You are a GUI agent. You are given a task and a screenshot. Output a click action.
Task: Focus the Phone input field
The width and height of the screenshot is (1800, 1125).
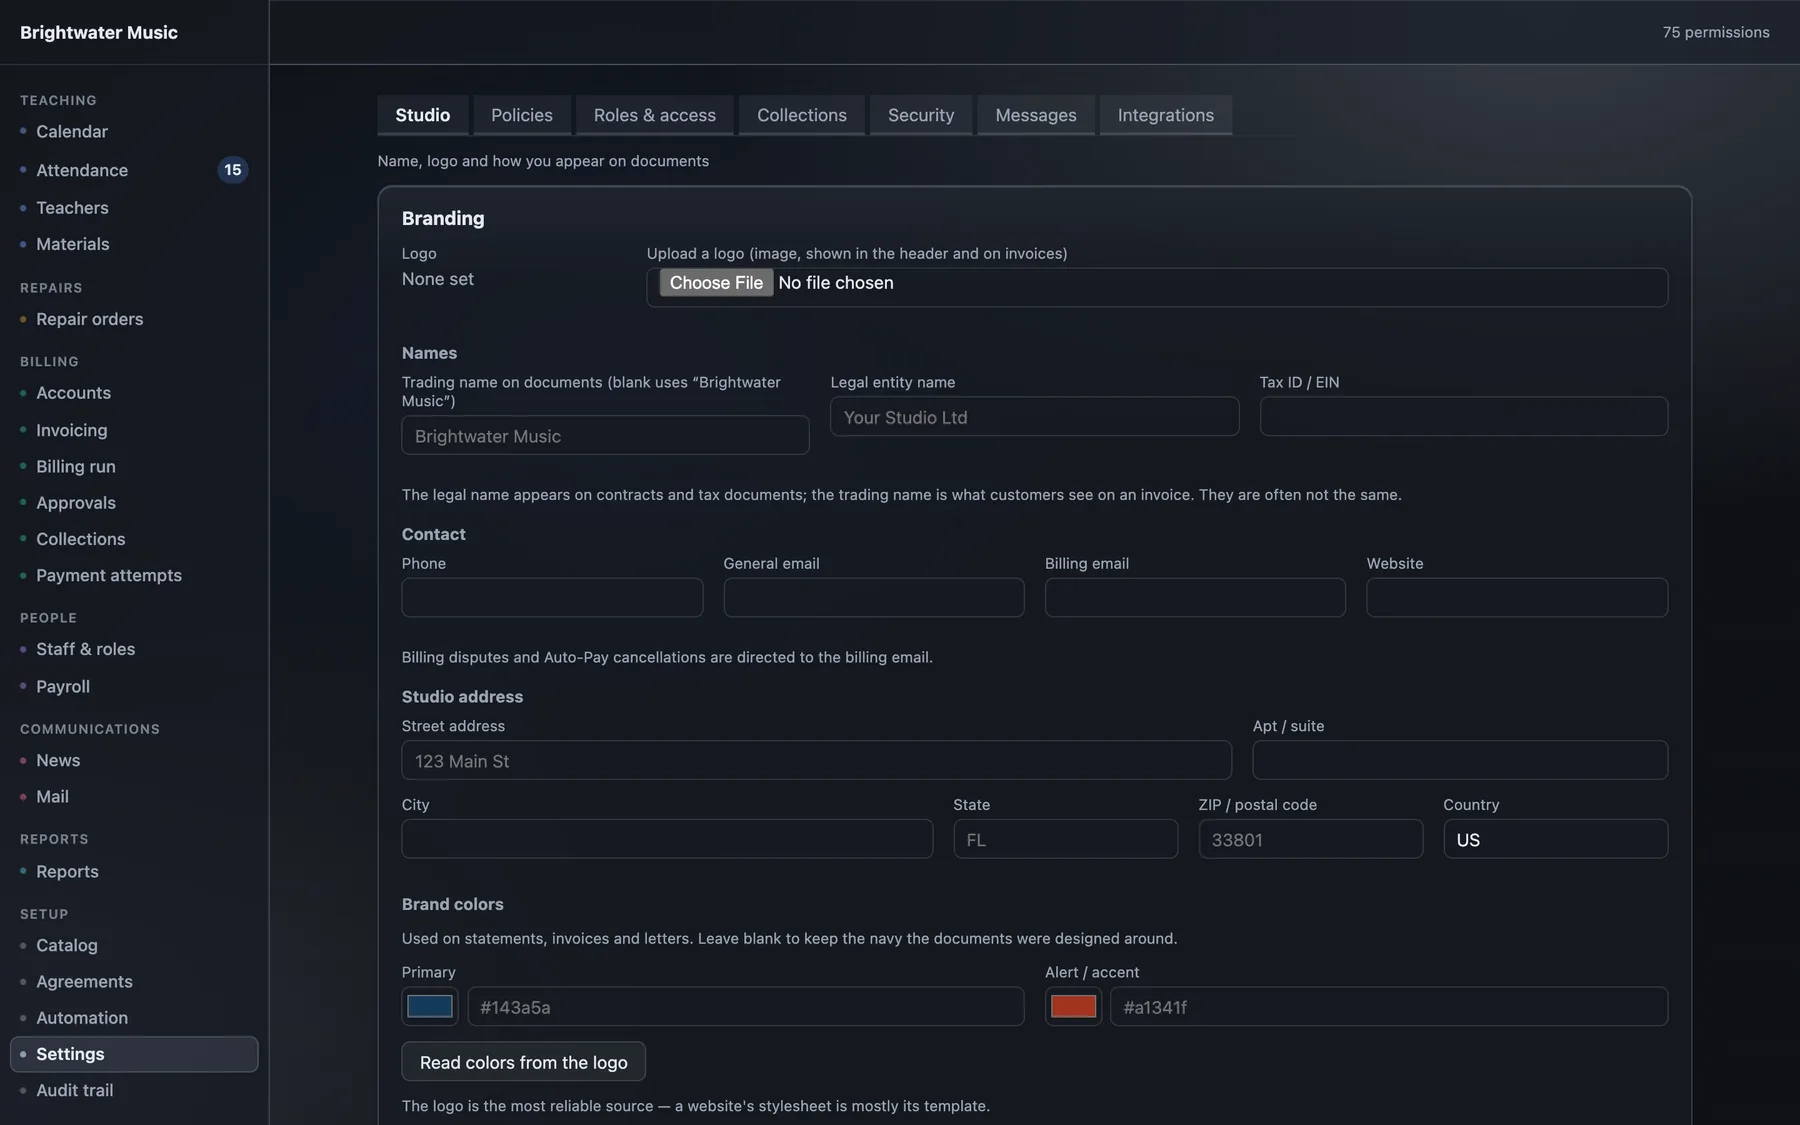tap(552, 598)
